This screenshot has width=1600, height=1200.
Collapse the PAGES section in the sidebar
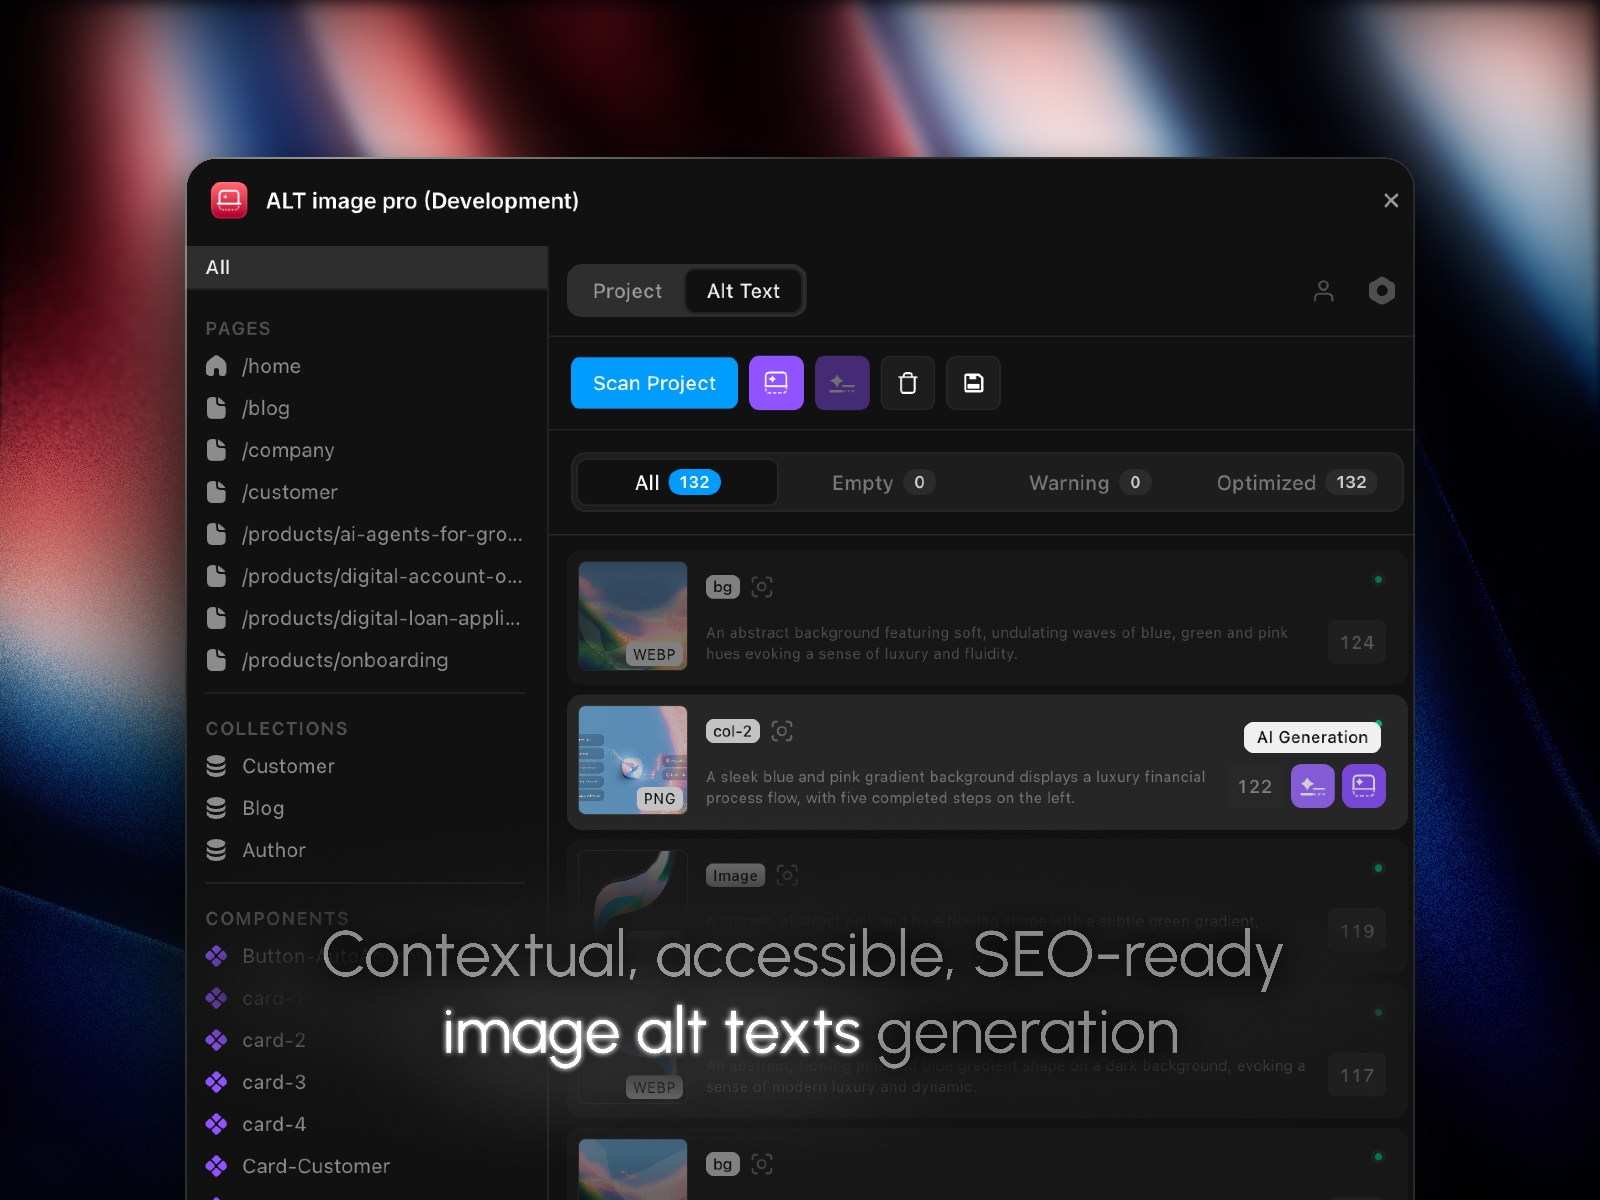coord(238,328)
